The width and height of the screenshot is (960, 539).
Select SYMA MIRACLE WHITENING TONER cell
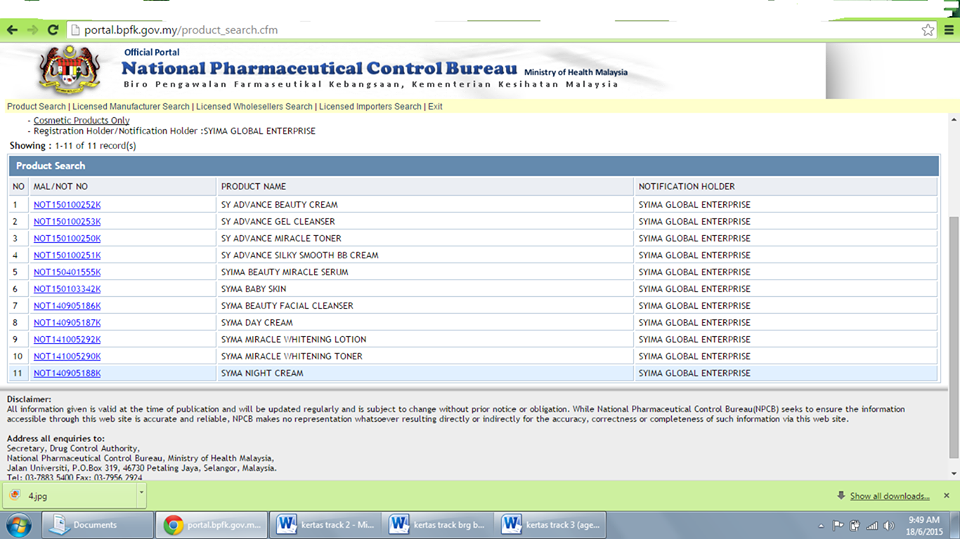425,356
